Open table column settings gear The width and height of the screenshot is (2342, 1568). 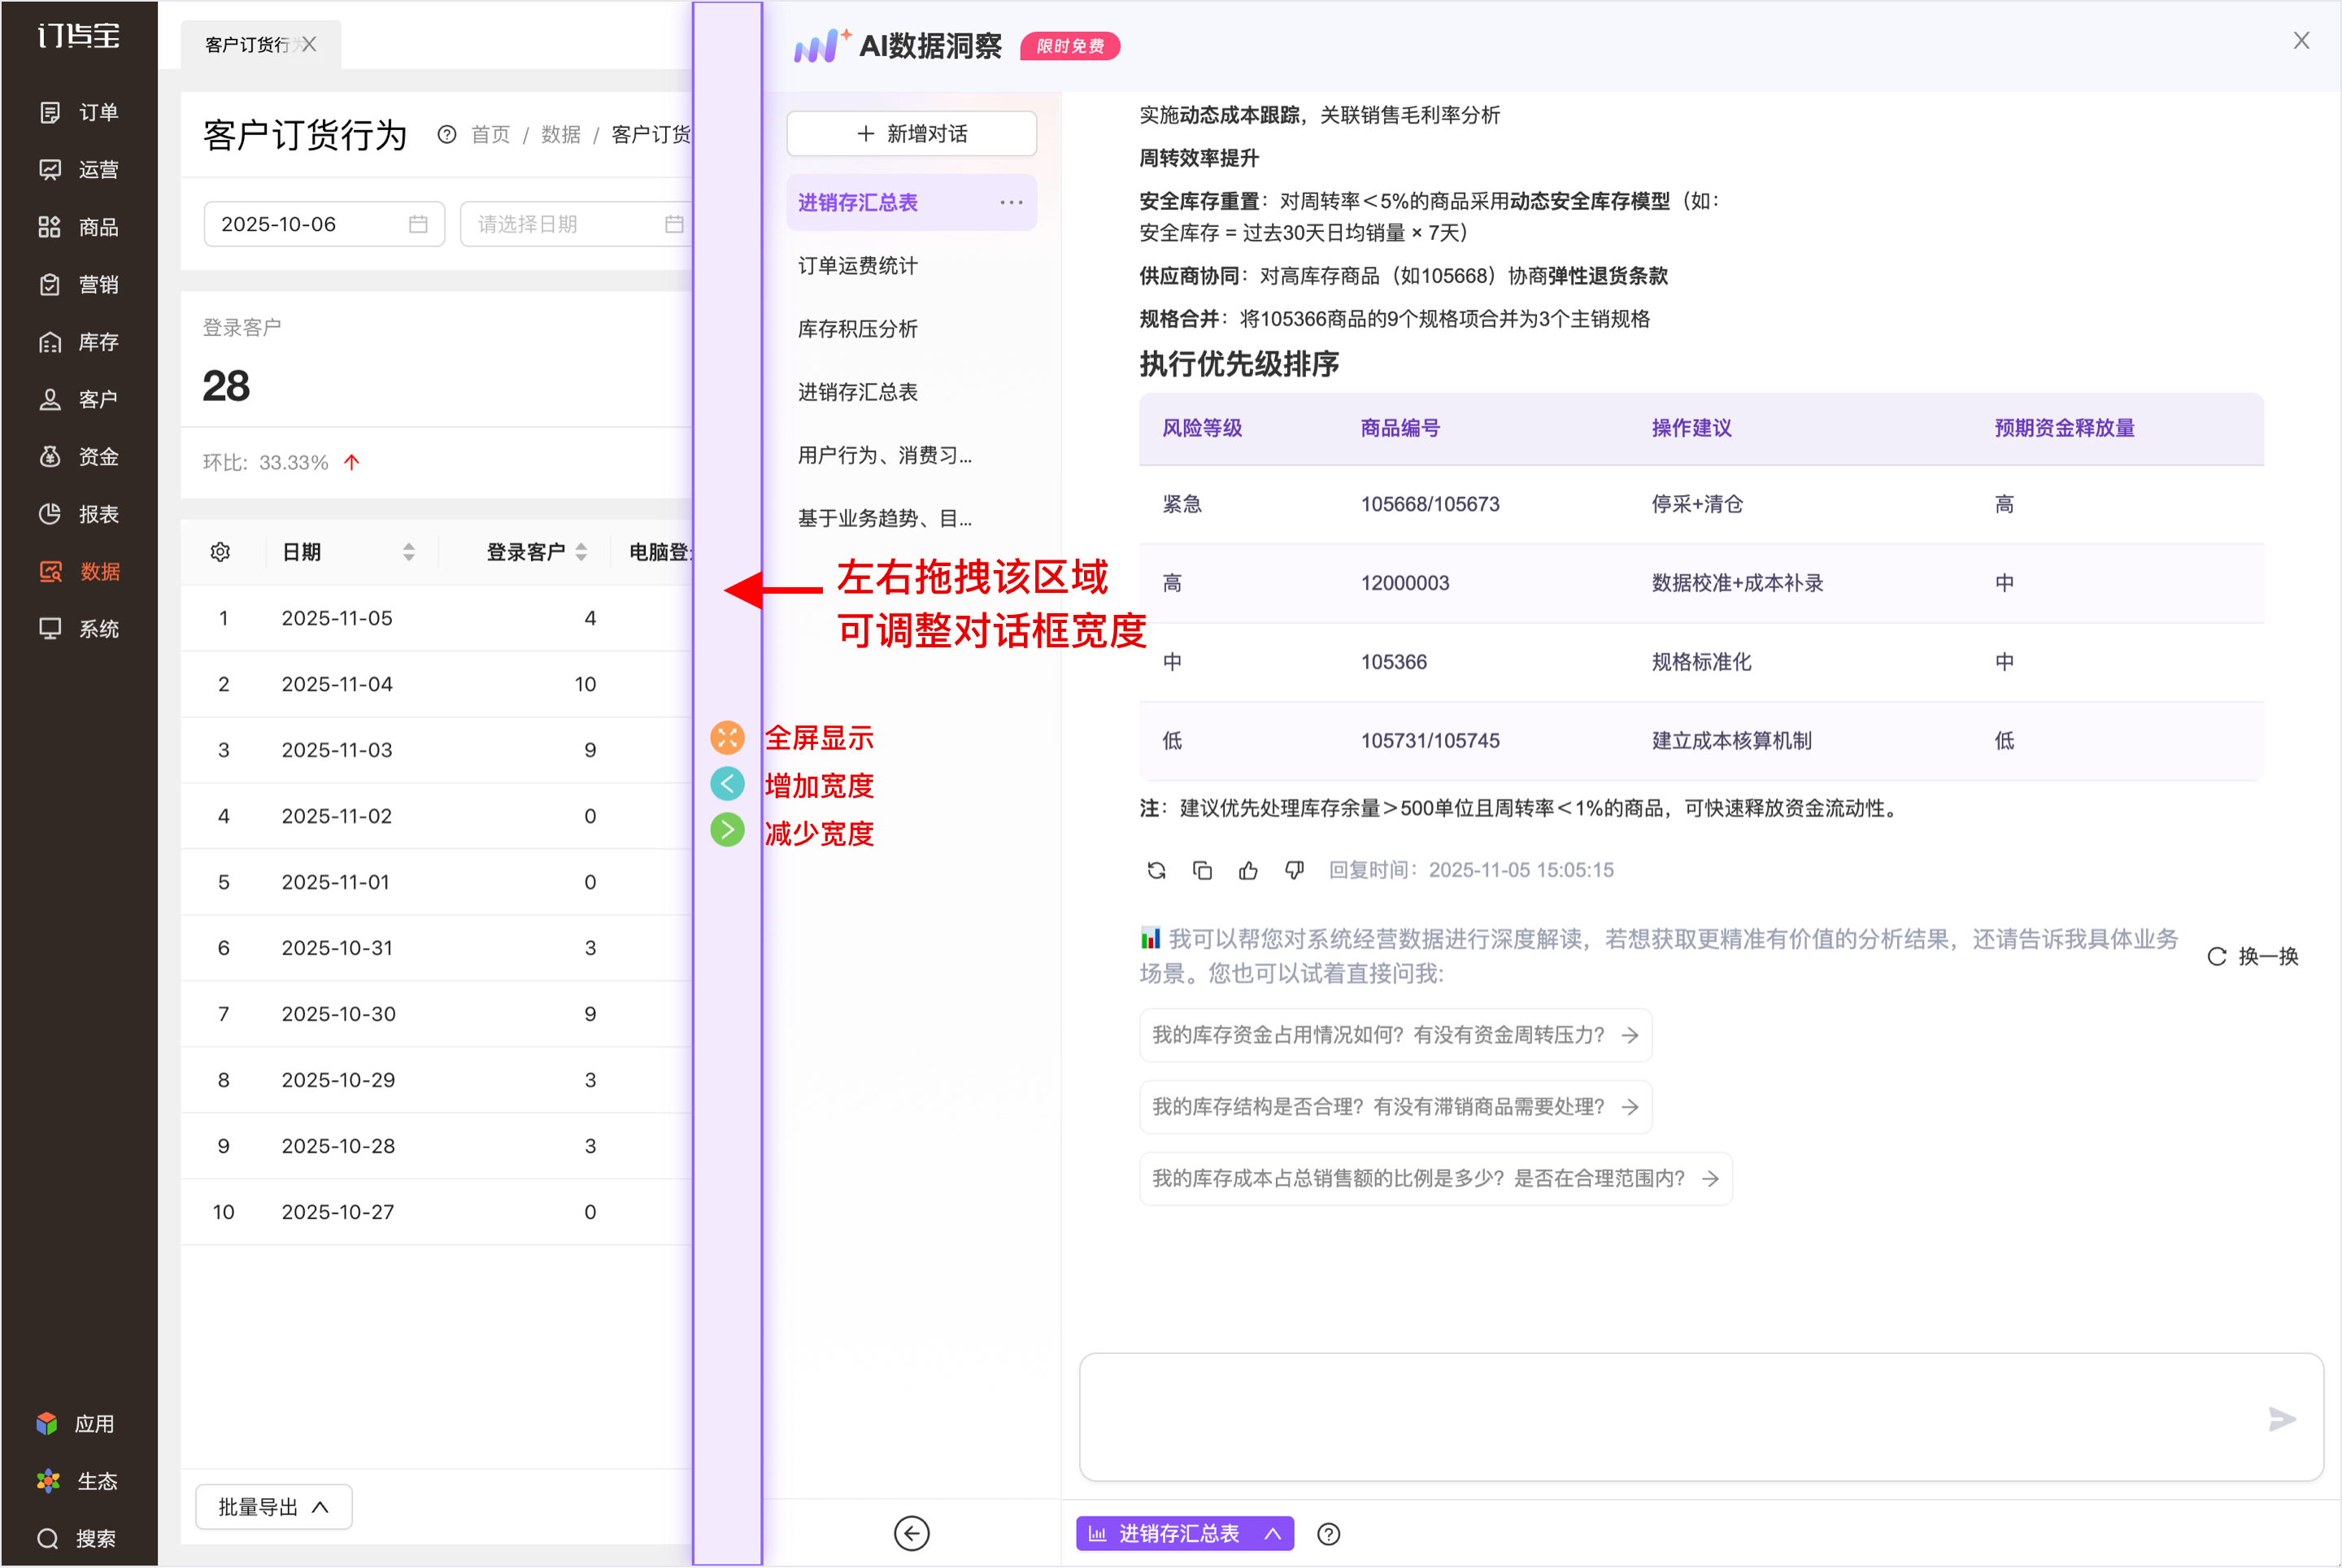point(220,552)
